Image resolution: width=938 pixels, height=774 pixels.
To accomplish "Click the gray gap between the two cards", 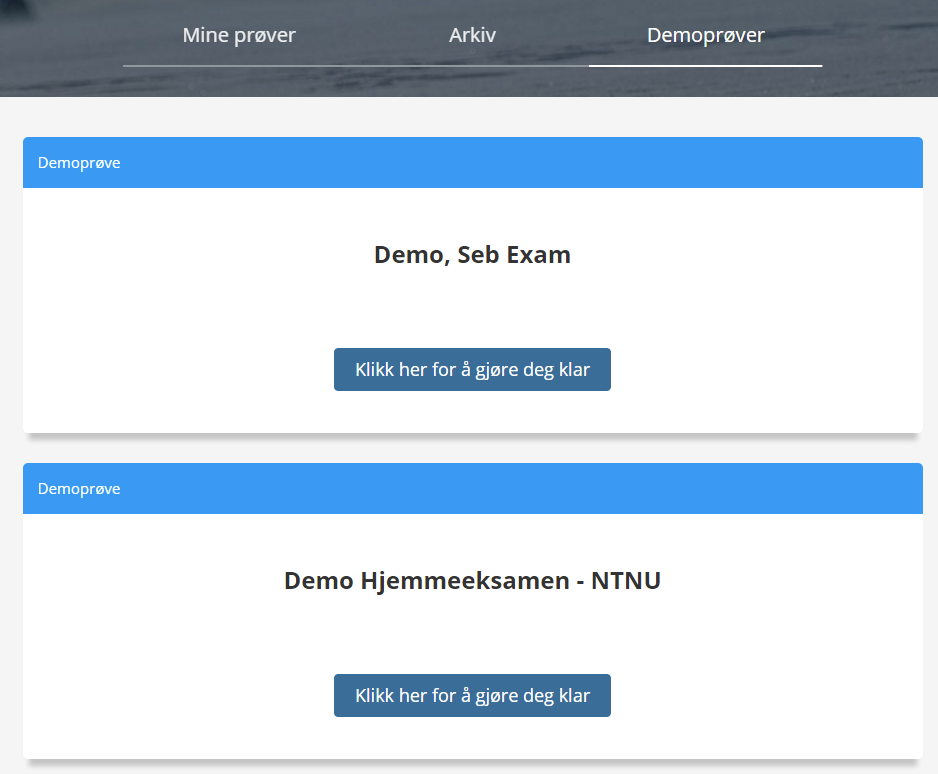I will pos(473,449).
